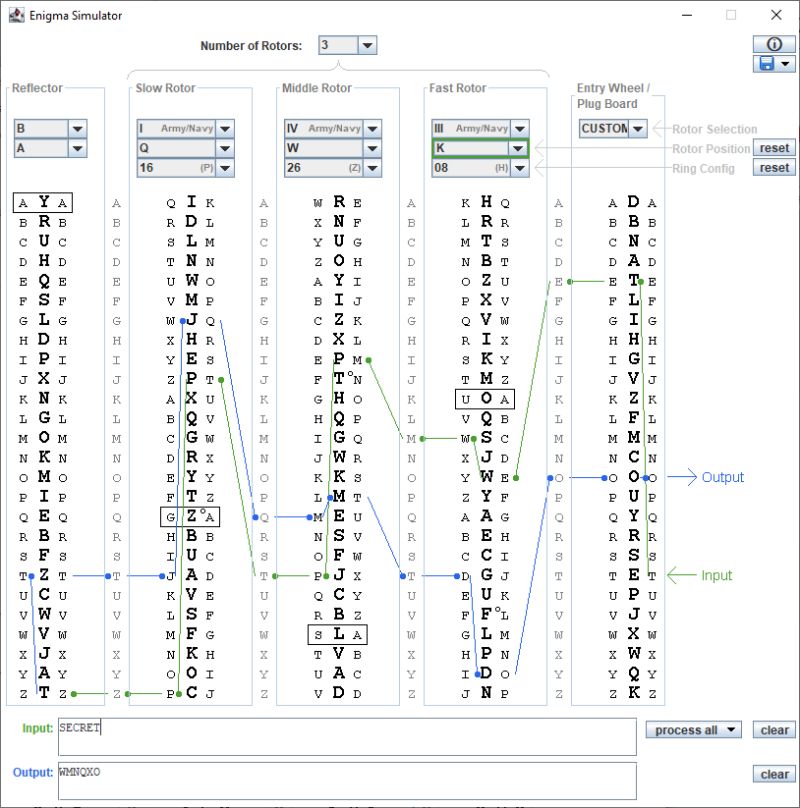Click the reset button for Ring Config
Image resolution: width=800 pixels, height=808 pixels.
[x=775, y=167]
